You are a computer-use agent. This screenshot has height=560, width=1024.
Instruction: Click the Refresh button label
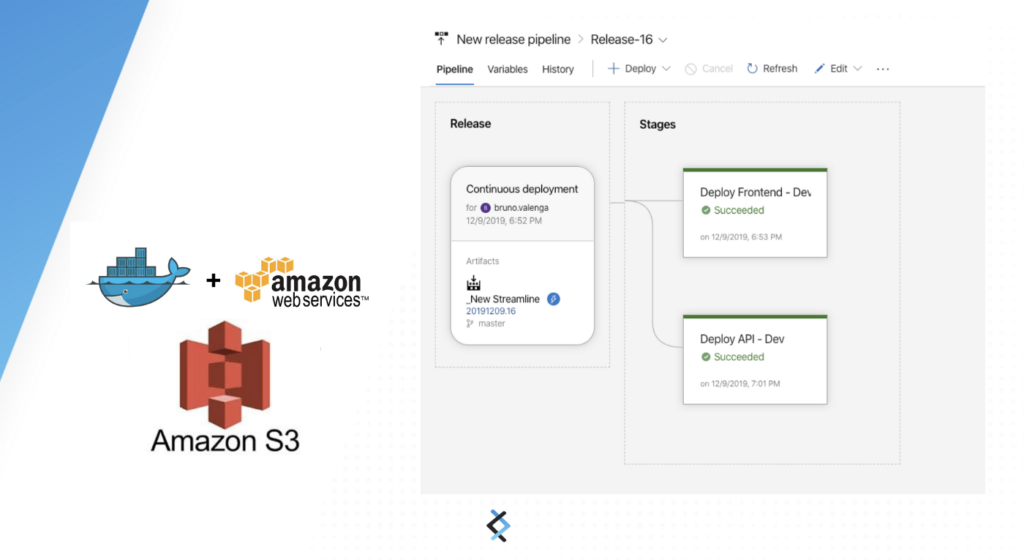(x=780, y=69)
